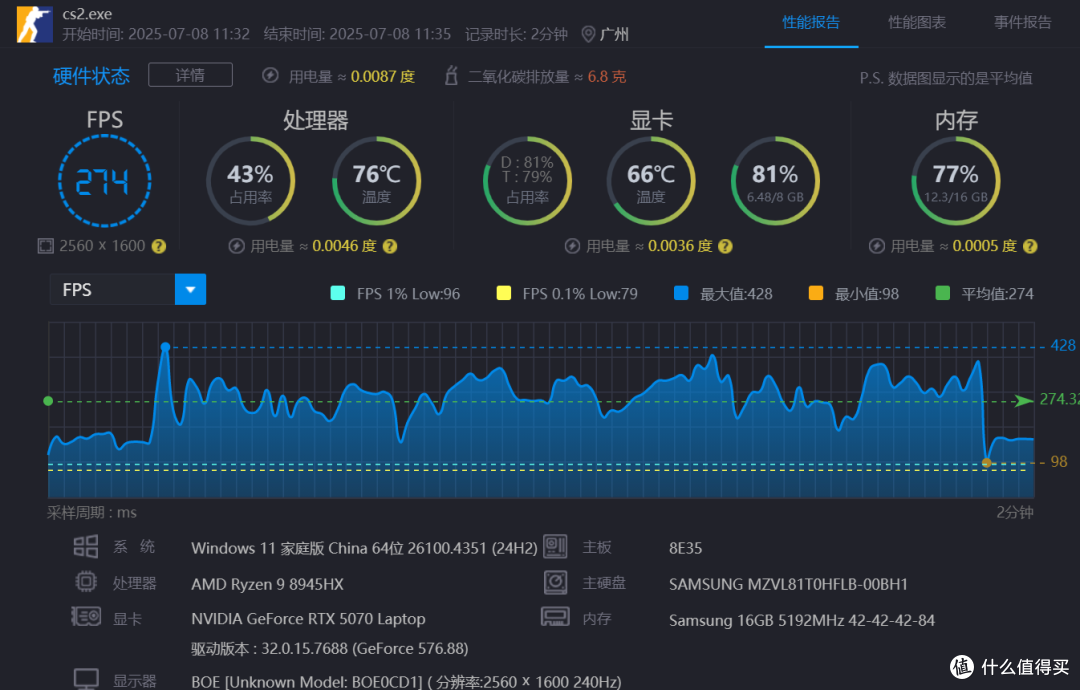Click the resolution icon beside 2560 × 1600
This screenshot has width=1080, height=690.
[x=45, y=246]
